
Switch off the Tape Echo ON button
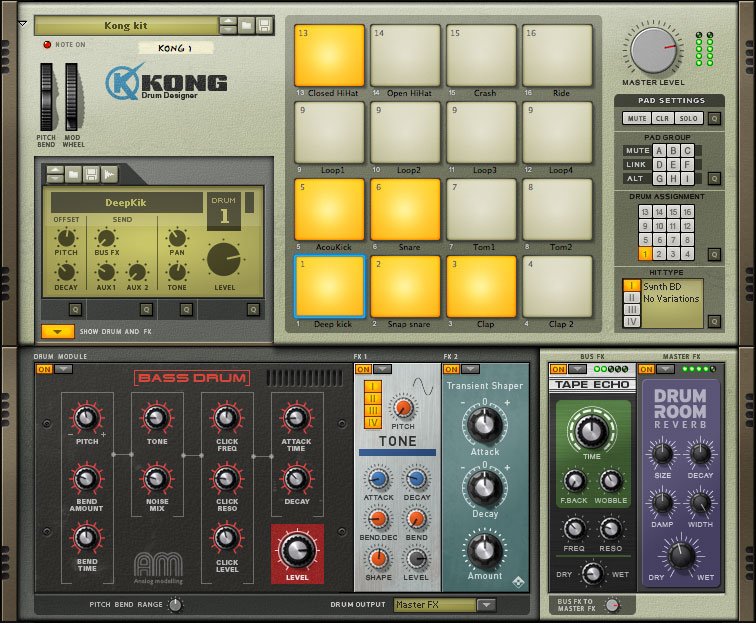click(x=557, y=369)
